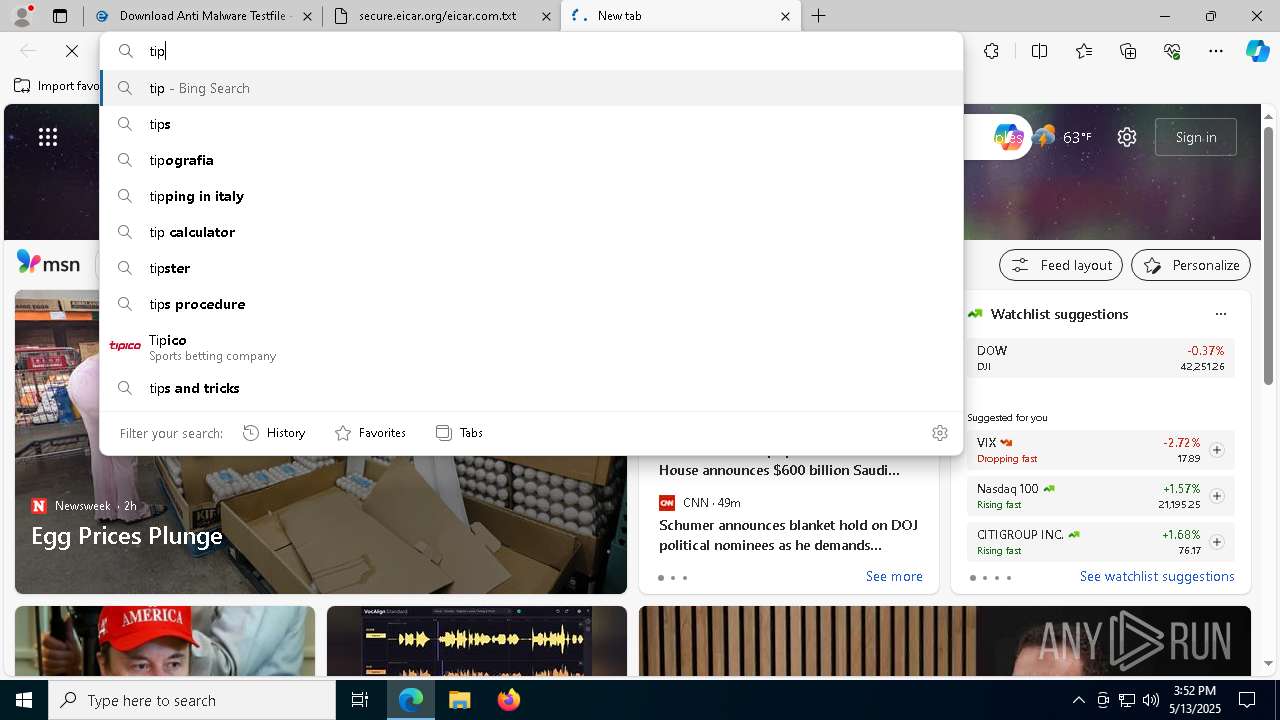Screen dimensions: 1280x720
Task: Filter search by Favorites
Action: point(370,433)
